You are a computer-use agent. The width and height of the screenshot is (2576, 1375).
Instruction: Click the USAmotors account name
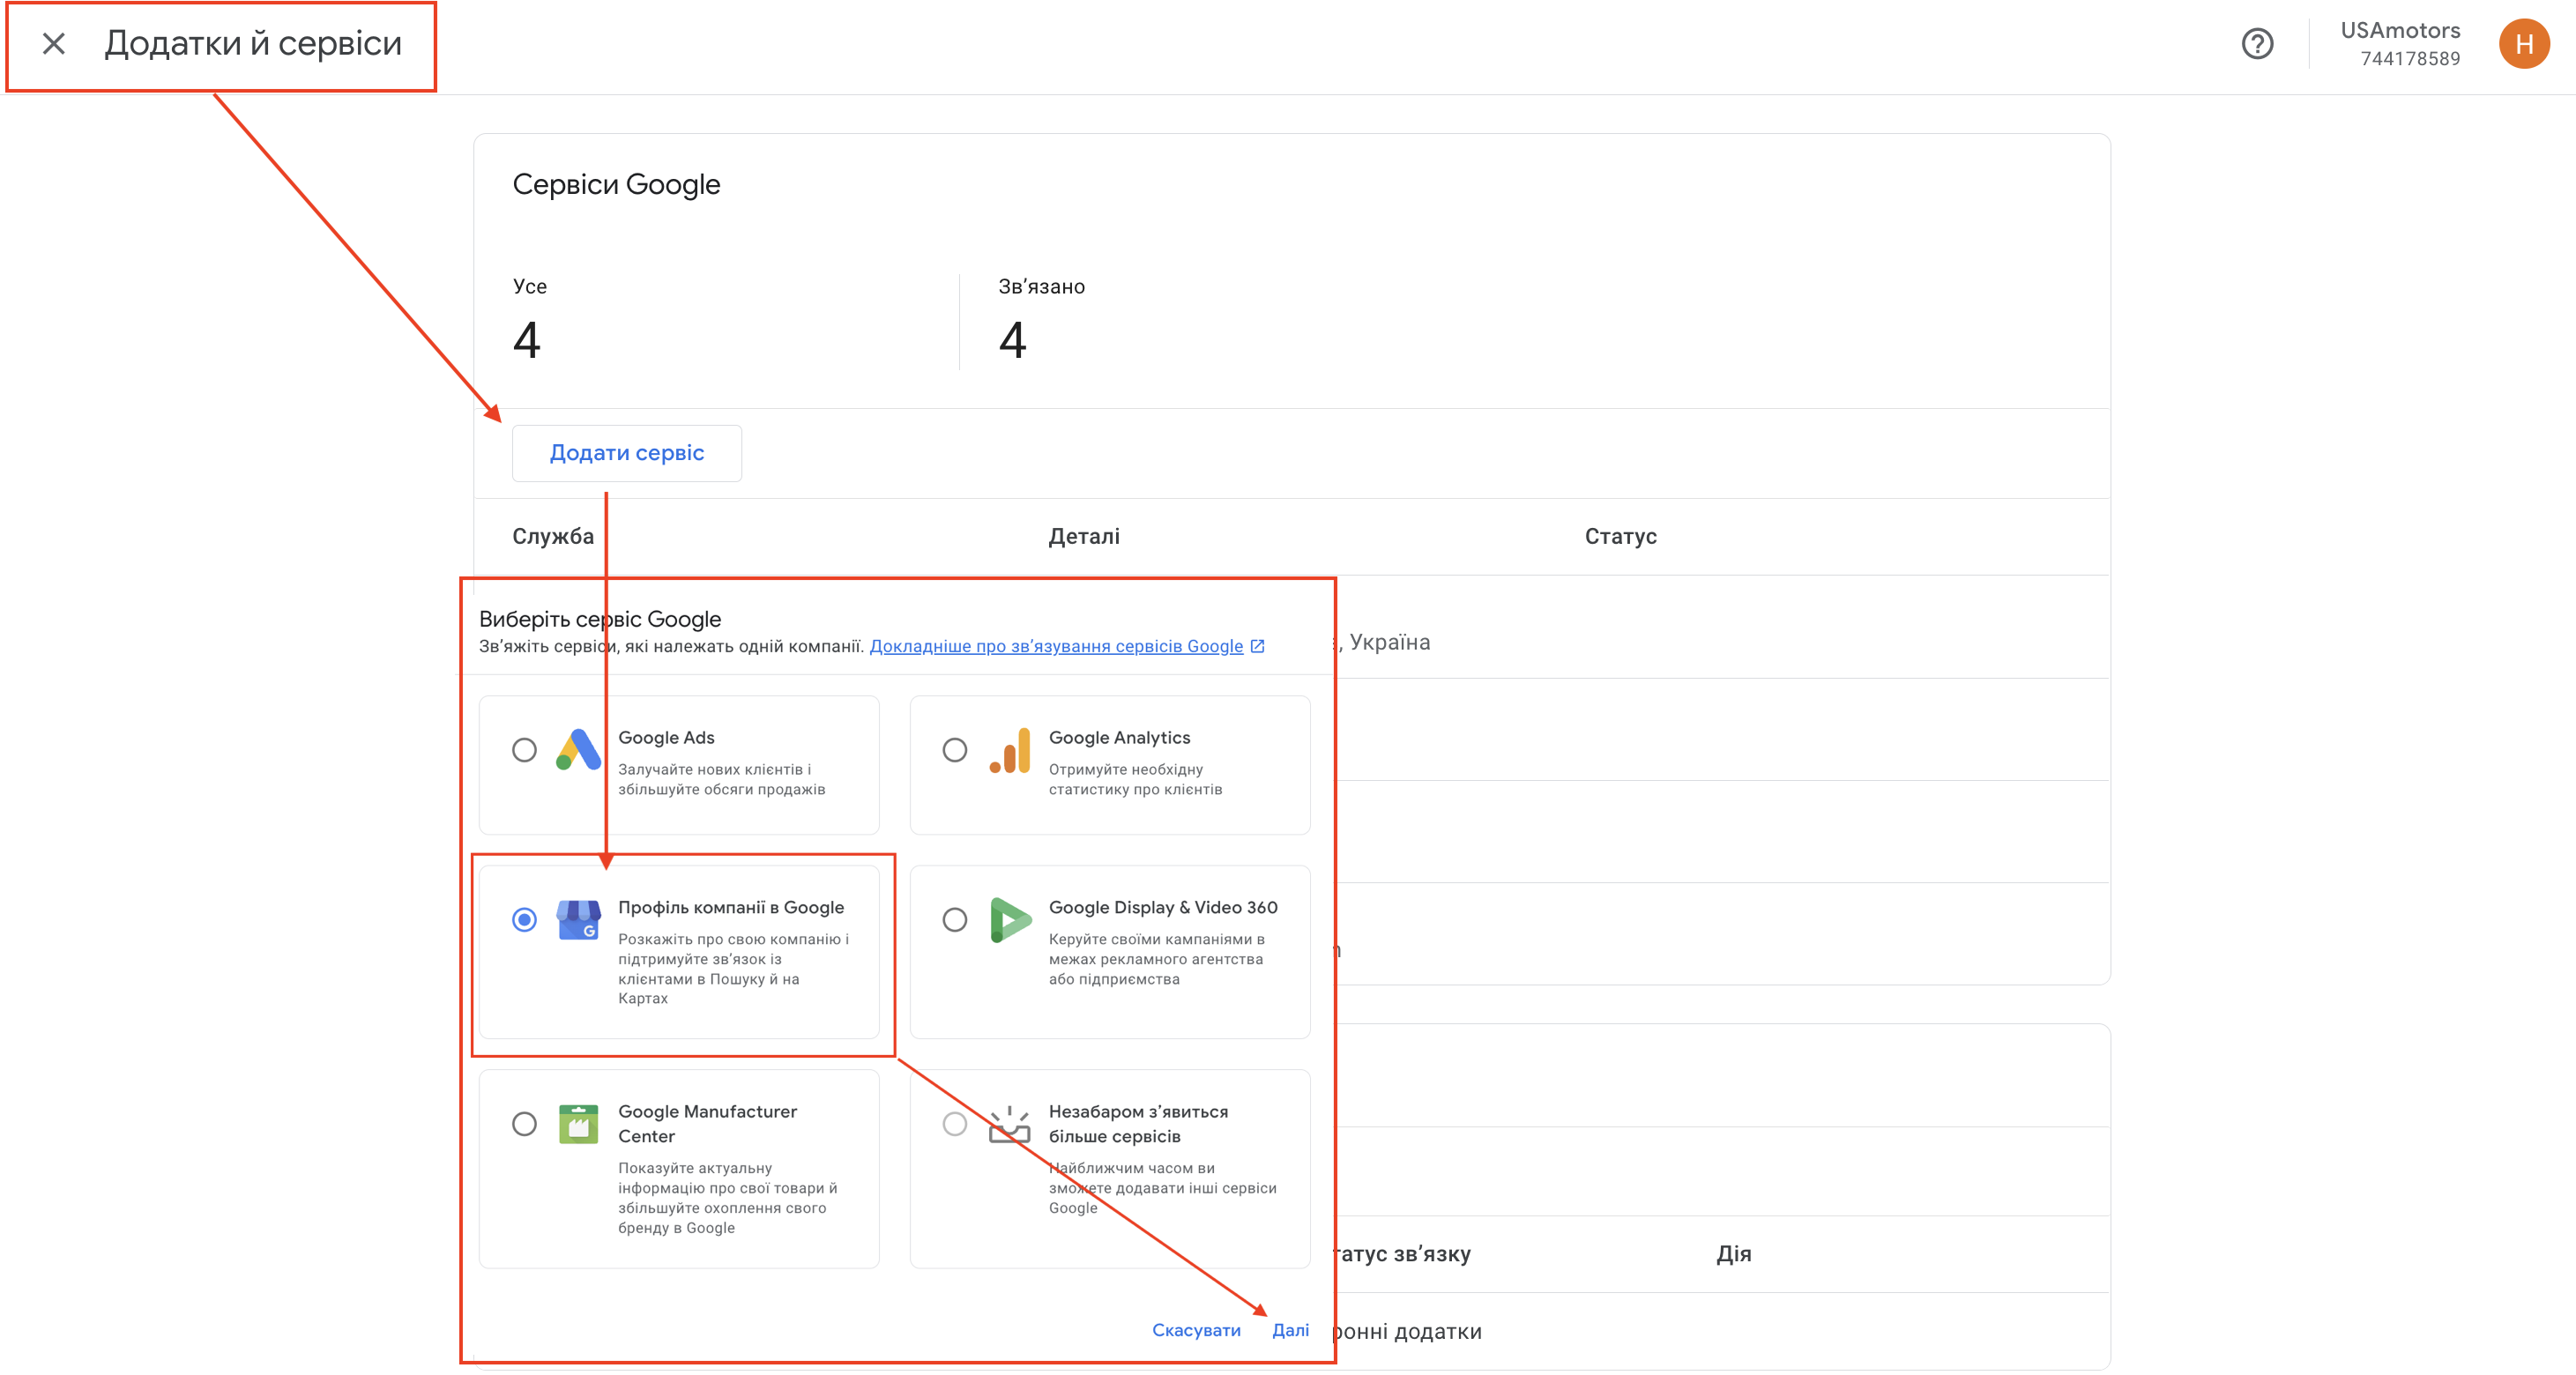click(x=2400, y=30)
